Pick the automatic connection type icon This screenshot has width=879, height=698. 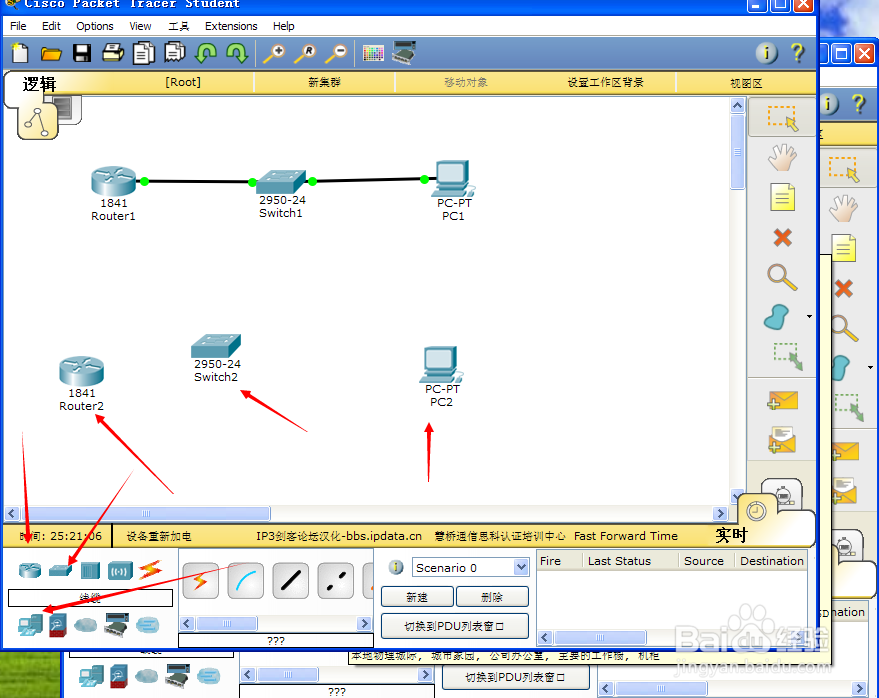pos(201,581)
